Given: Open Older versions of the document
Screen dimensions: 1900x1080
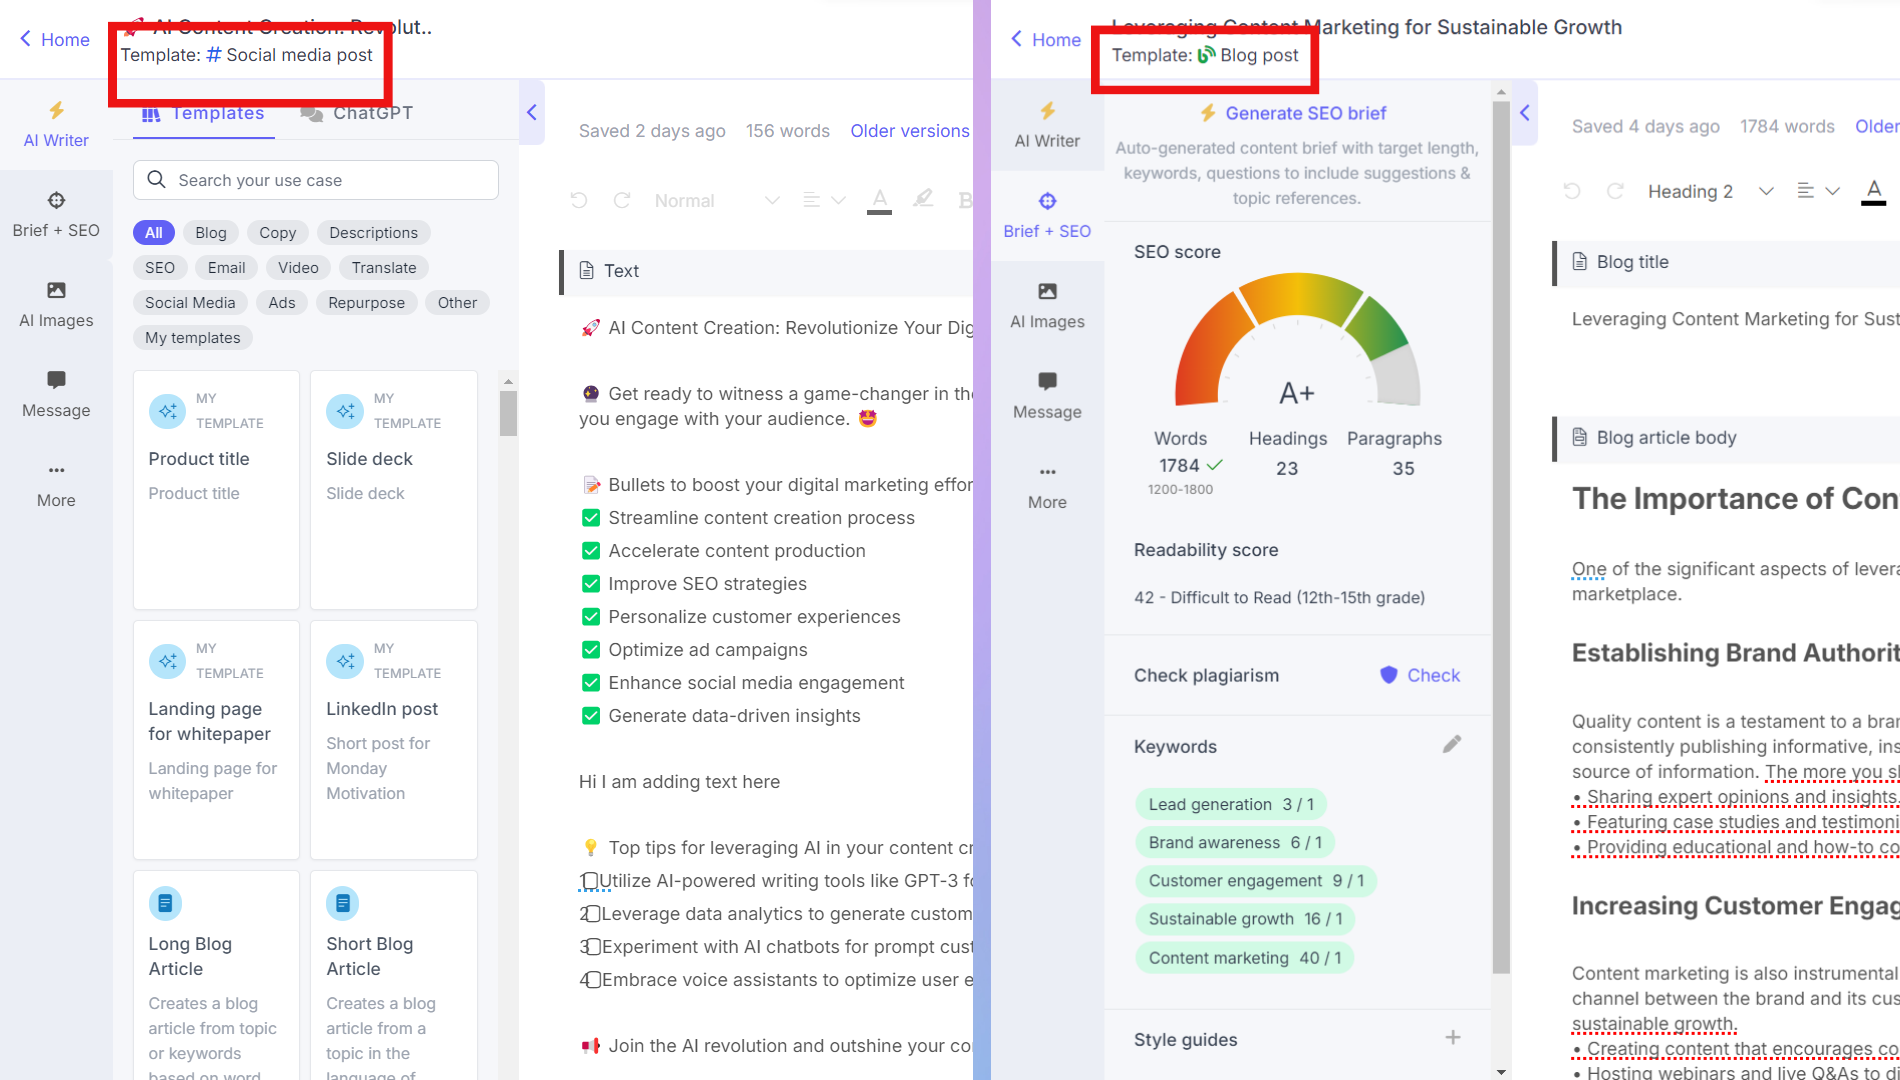Looking at the screenshot, I should click(x=909, y=130).
